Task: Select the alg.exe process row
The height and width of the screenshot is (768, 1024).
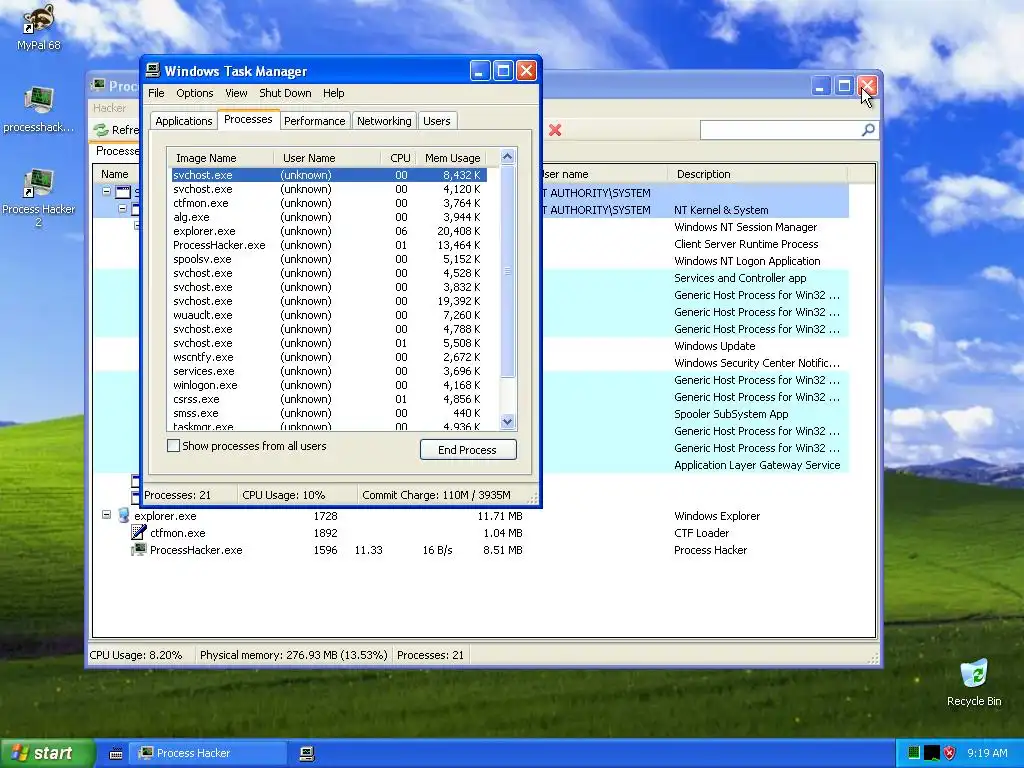Action: 328,217
